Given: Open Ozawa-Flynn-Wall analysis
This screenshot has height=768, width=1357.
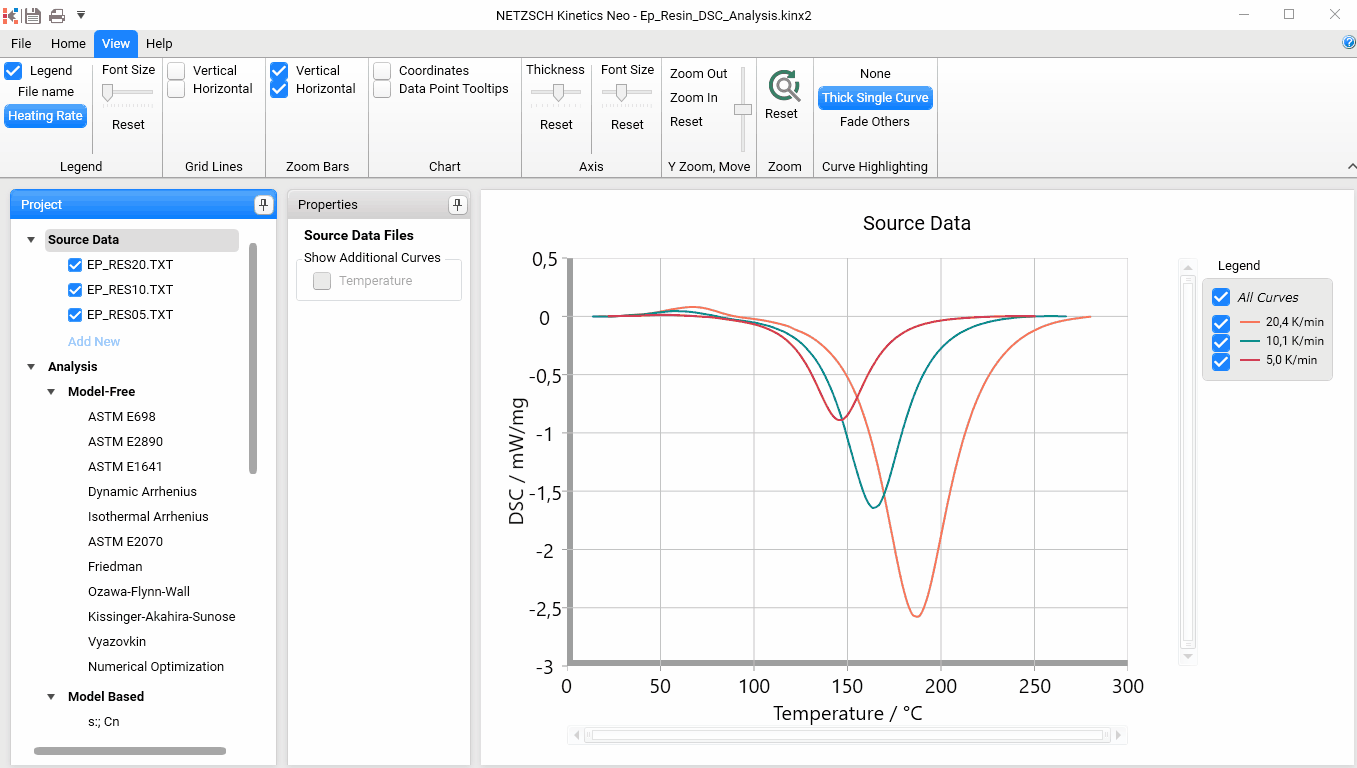Looking at the screenshot, I should (x=139, y=592).
